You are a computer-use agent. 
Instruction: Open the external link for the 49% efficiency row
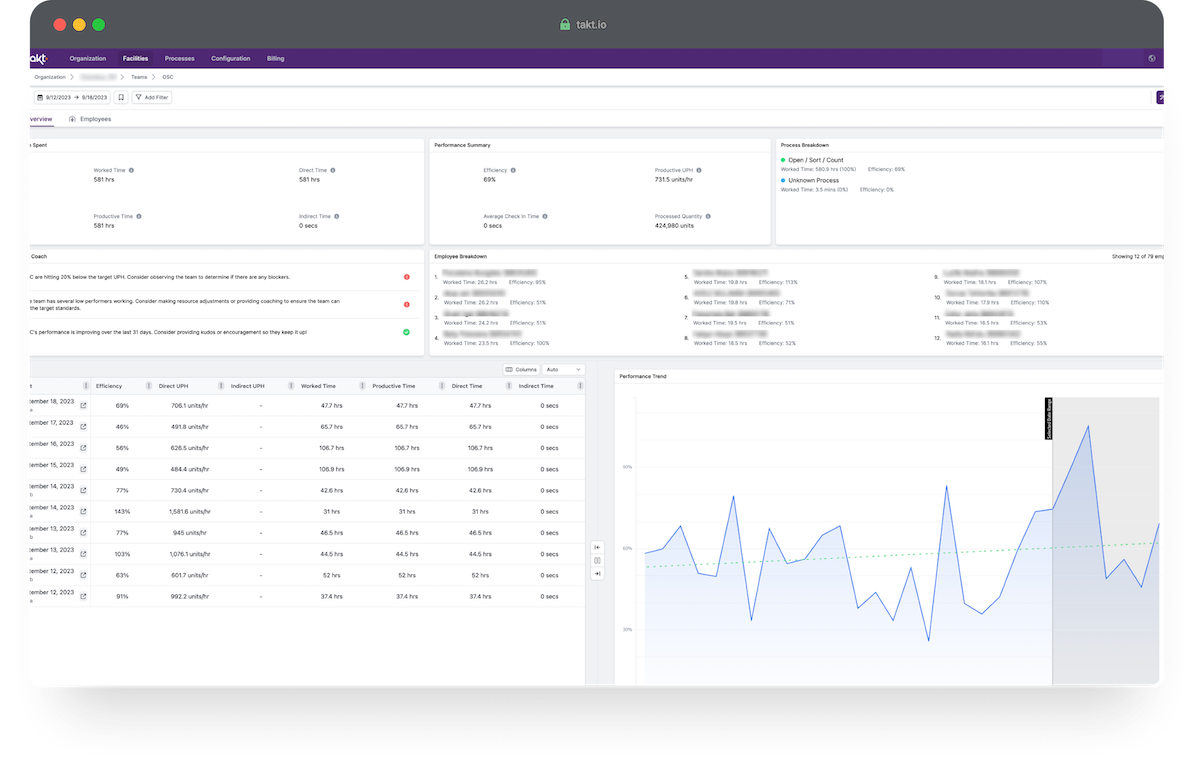click(x=84, y=469)
